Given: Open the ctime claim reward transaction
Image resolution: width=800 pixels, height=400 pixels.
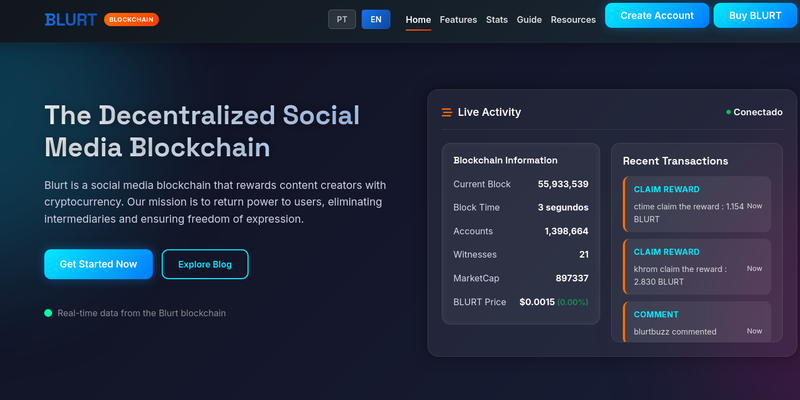Looking at the screenshot, I should [x=696, y=204].
